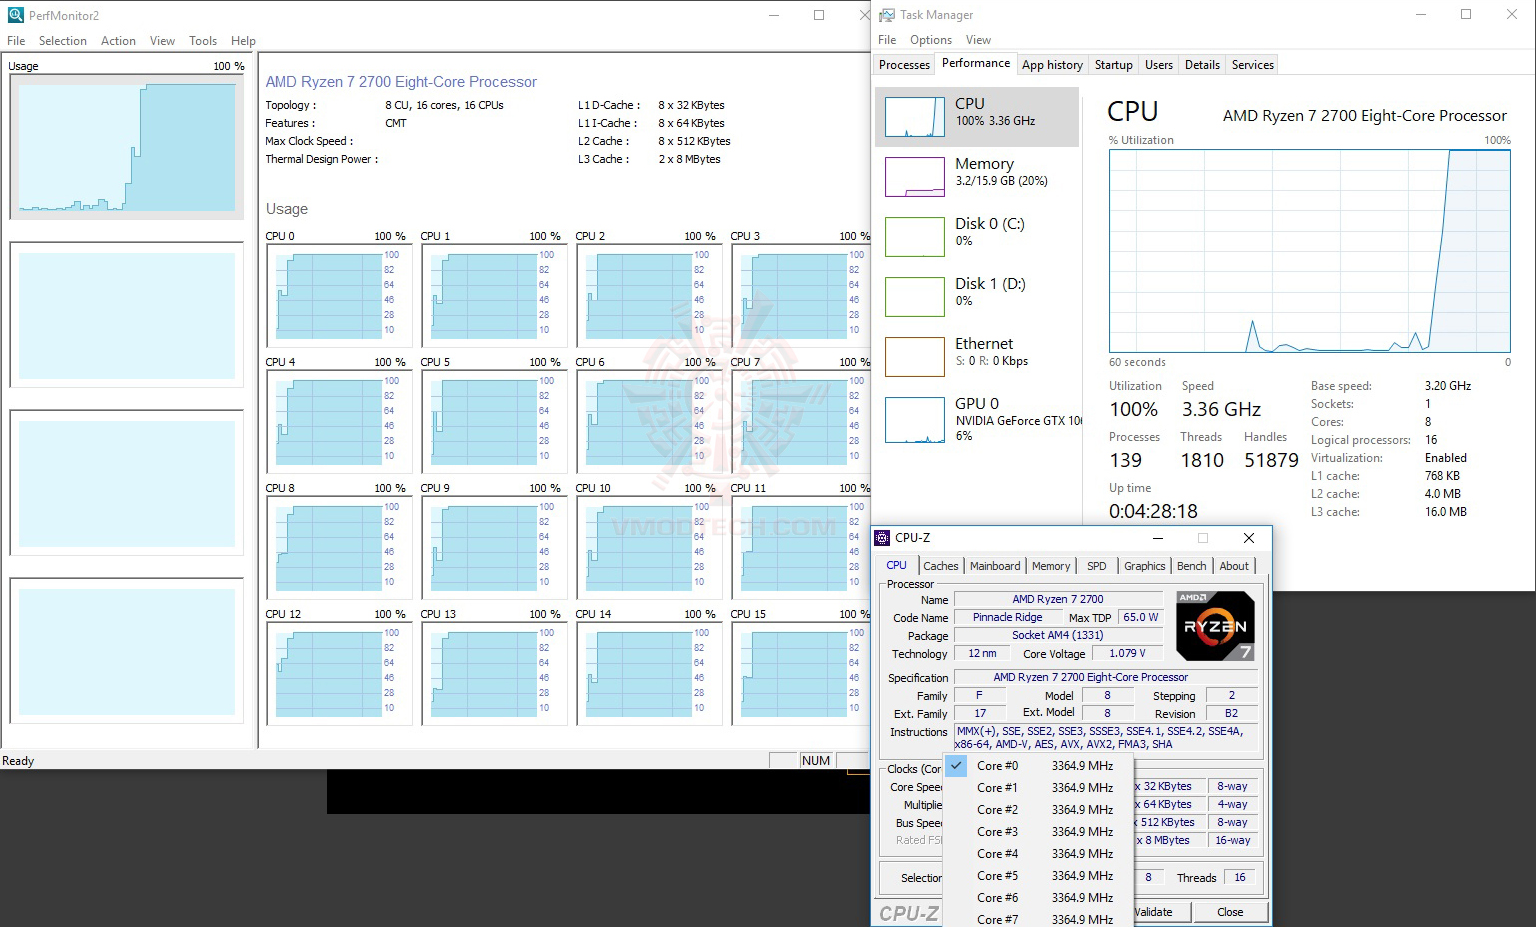1536x927 pixels.
Task: Switch to Users tab in Task Manager
Action: pyautogui.click(x=1159, y=65)
